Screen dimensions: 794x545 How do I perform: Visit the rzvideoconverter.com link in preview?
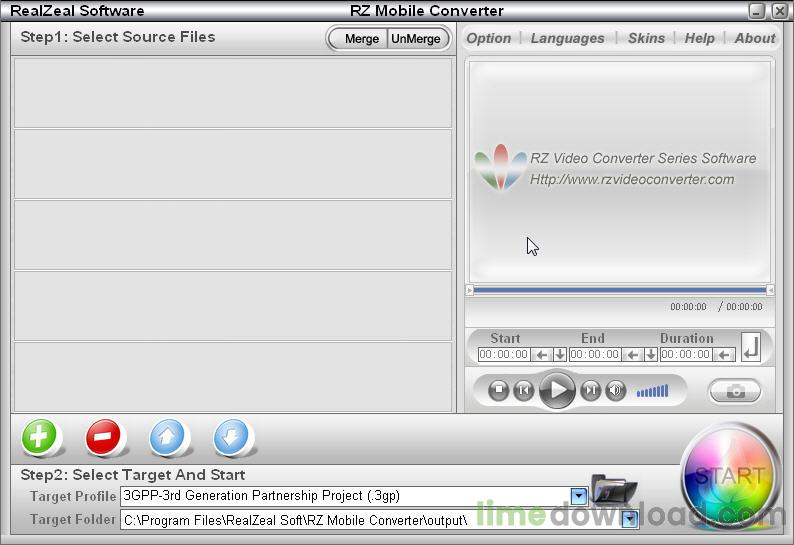click(x=632, y=179)
